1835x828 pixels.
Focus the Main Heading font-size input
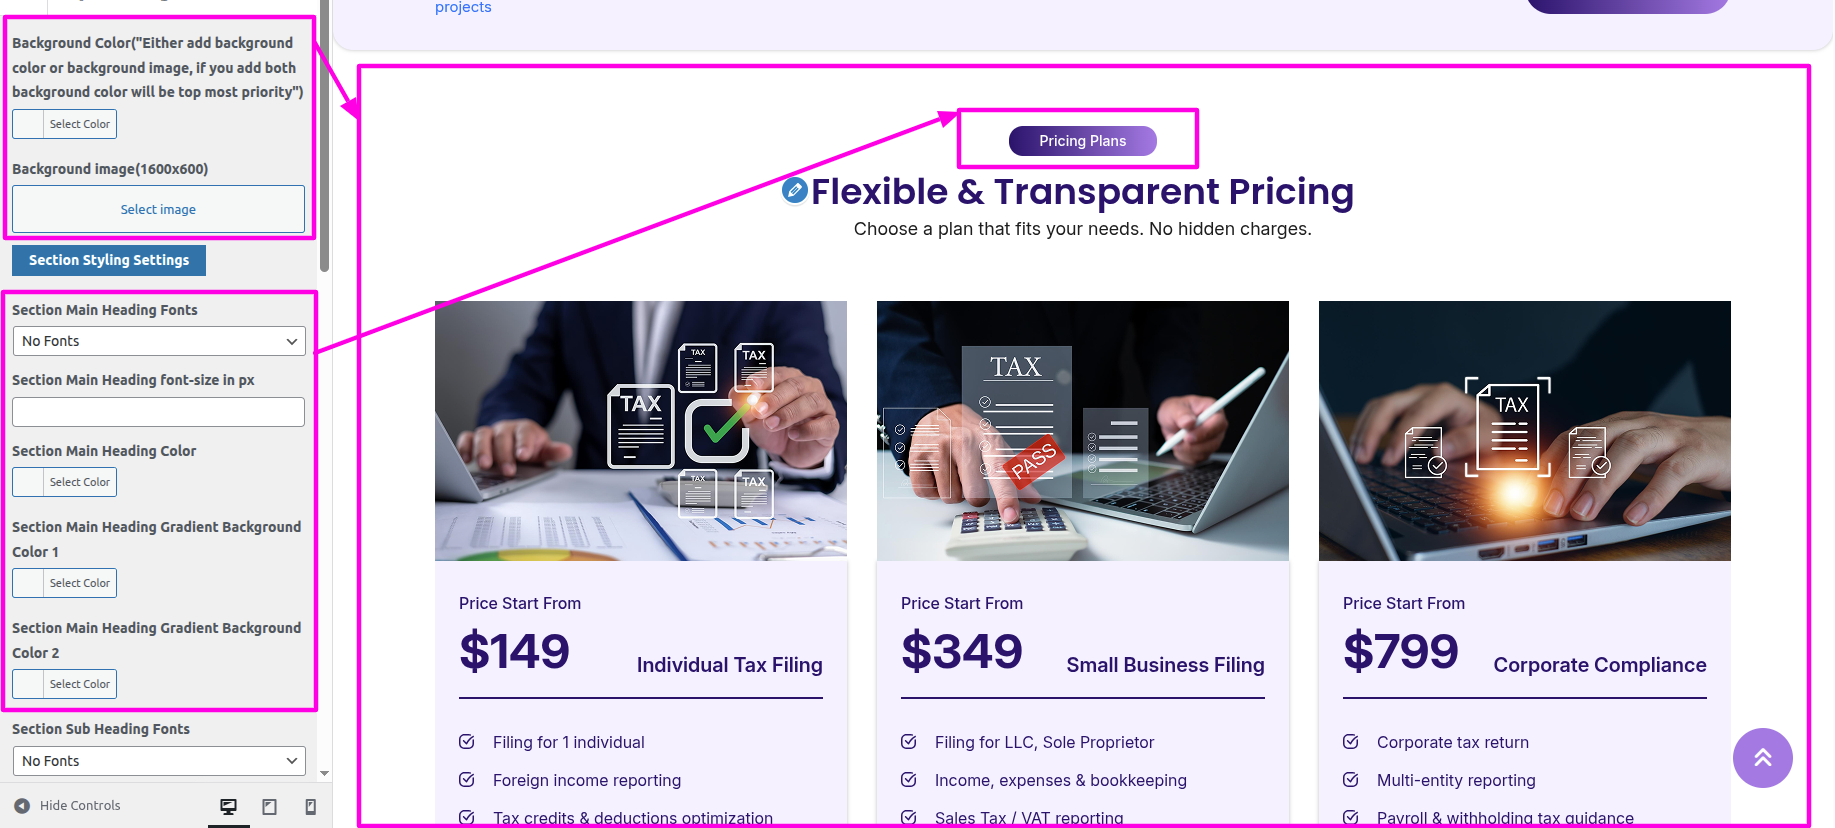[159, 412]
